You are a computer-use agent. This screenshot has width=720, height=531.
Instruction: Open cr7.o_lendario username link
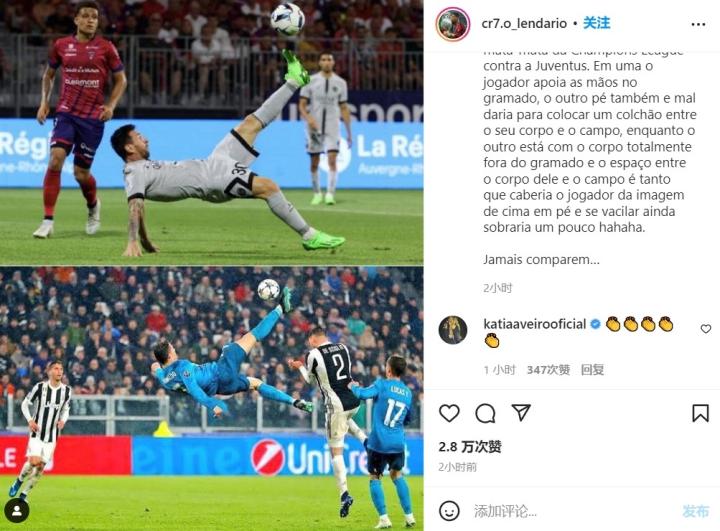point(524,23)
